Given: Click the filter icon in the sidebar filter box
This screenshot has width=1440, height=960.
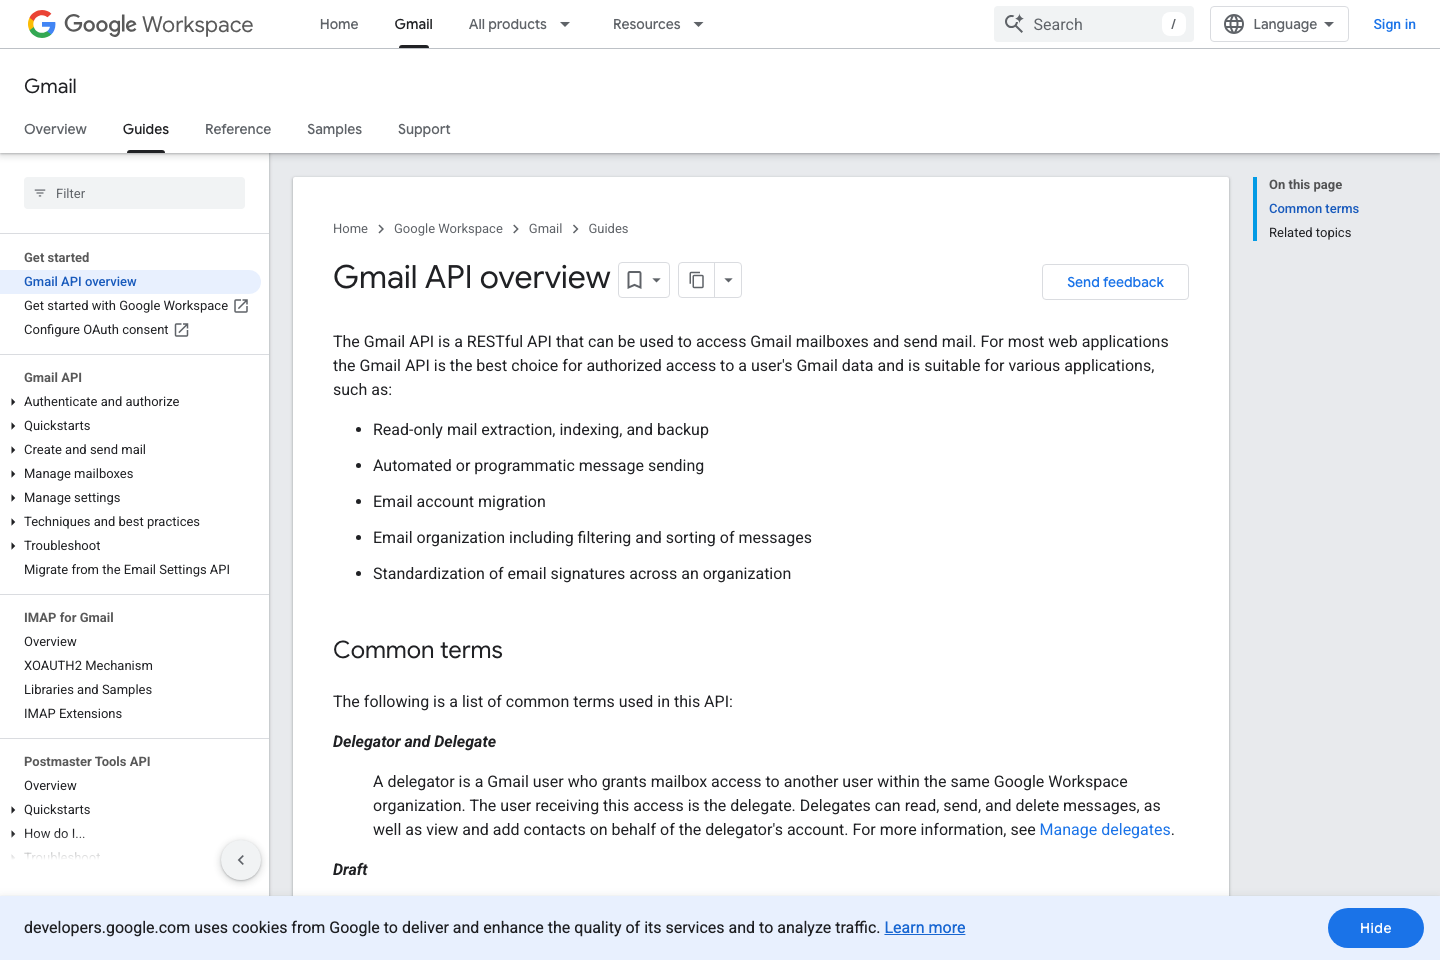Looking at the screenshot, I should (x=40, y=193).
